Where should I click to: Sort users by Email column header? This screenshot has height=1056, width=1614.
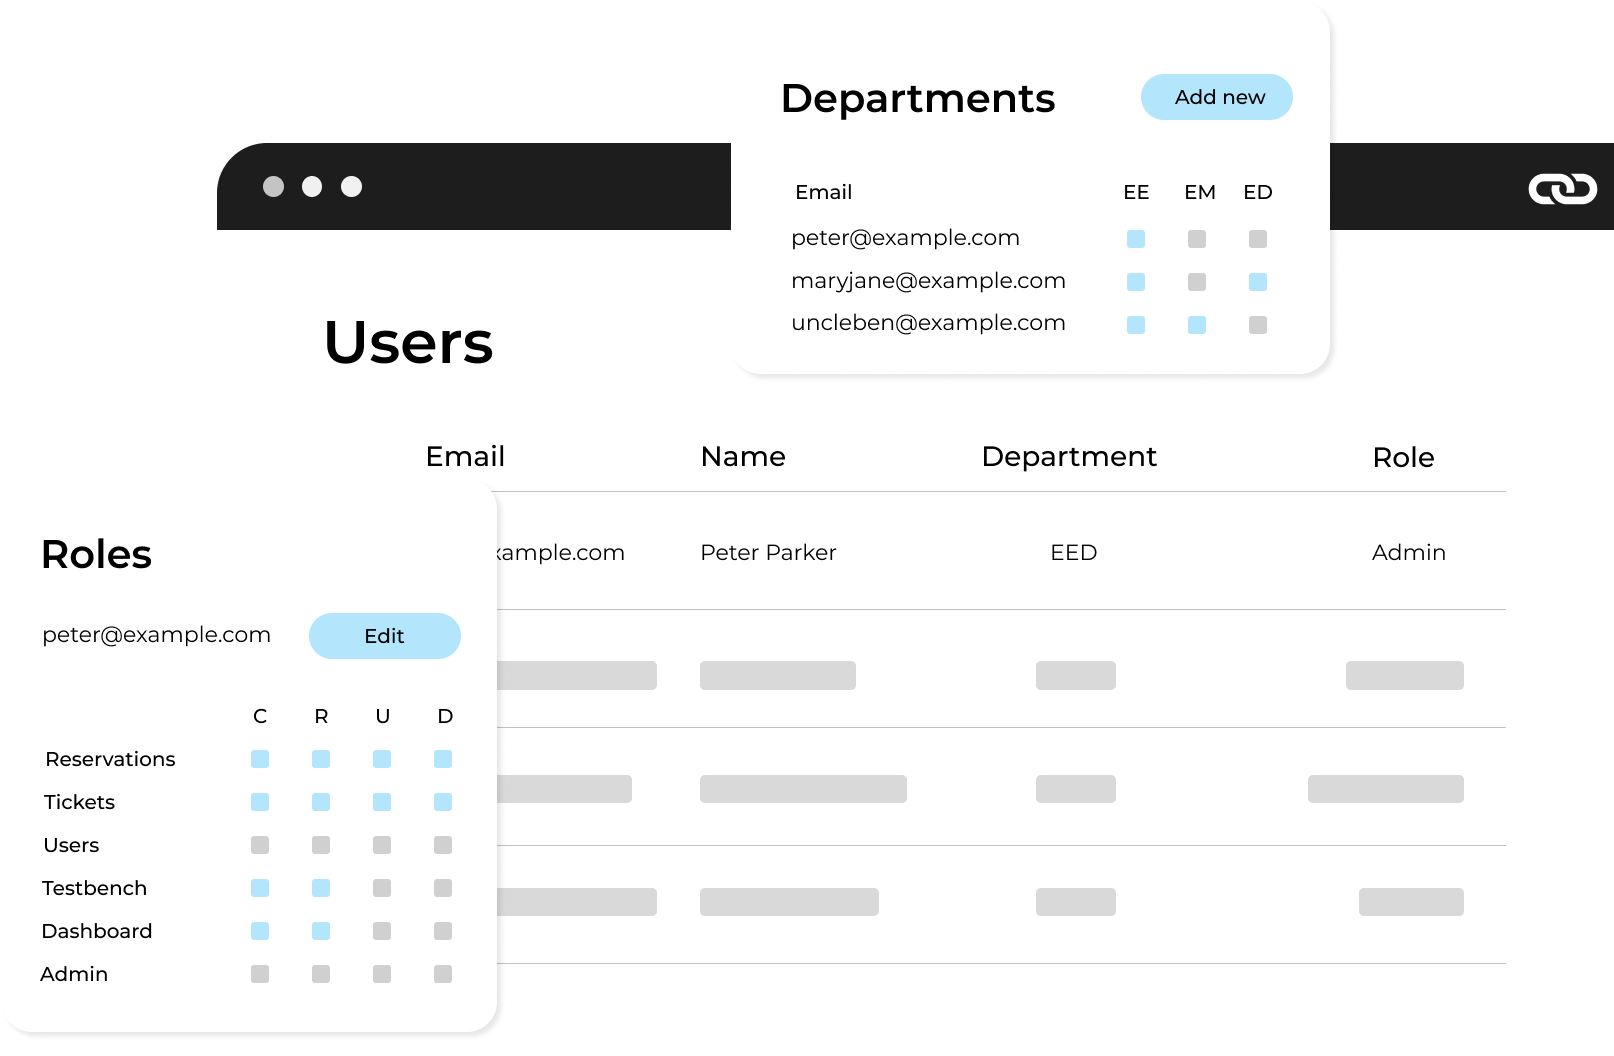pos(465,457)
